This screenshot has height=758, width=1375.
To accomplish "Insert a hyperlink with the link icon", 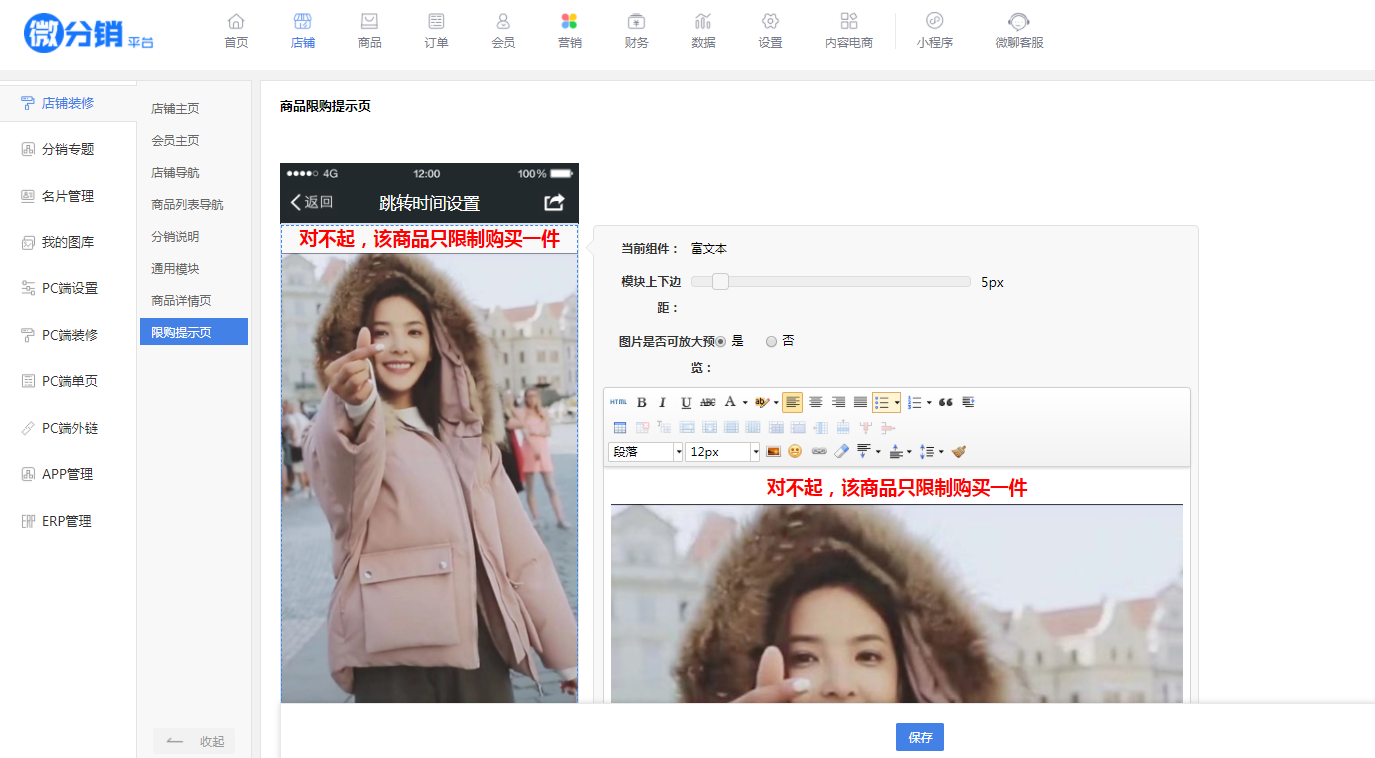I will pos(818,452).
